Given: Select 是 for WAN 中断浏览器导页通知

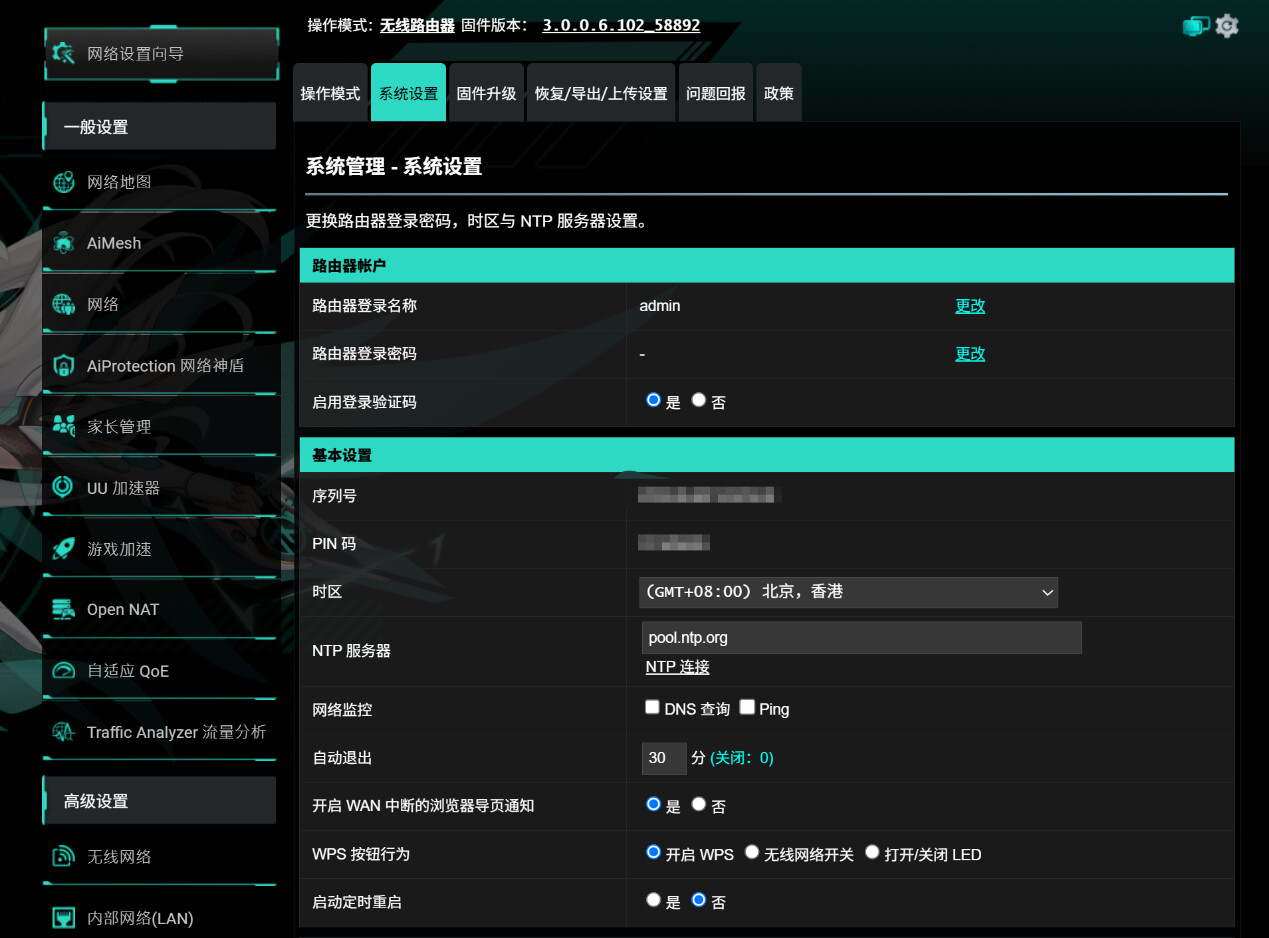Looking at the screenshot, I should coord(653,804).
